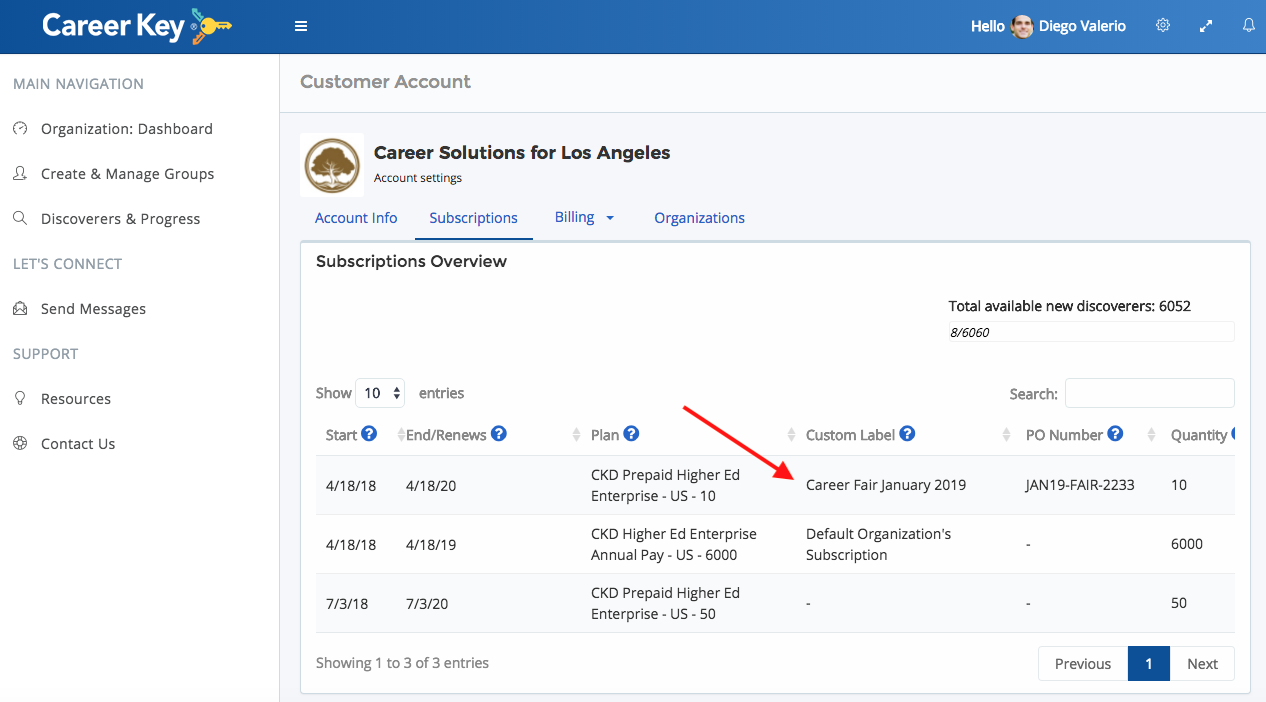
Task: Open the Contact Us page
Action: pos(78,444)
